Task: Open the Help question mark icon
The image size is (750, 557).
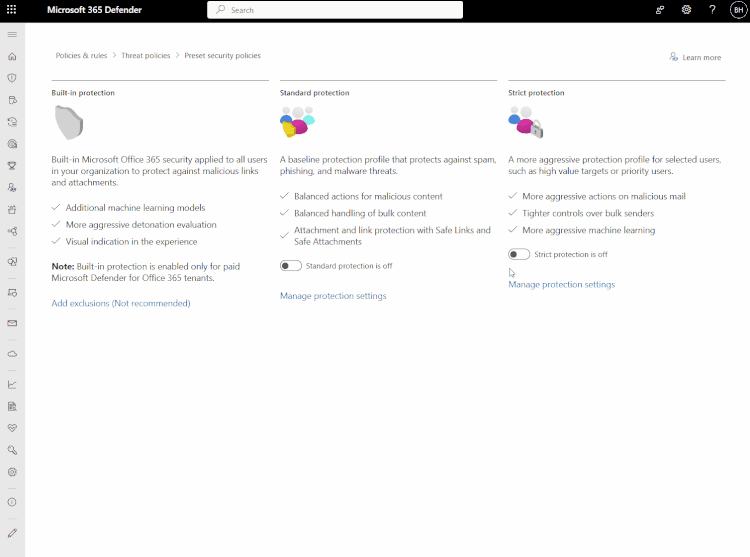Action: [x=712, y=10]
